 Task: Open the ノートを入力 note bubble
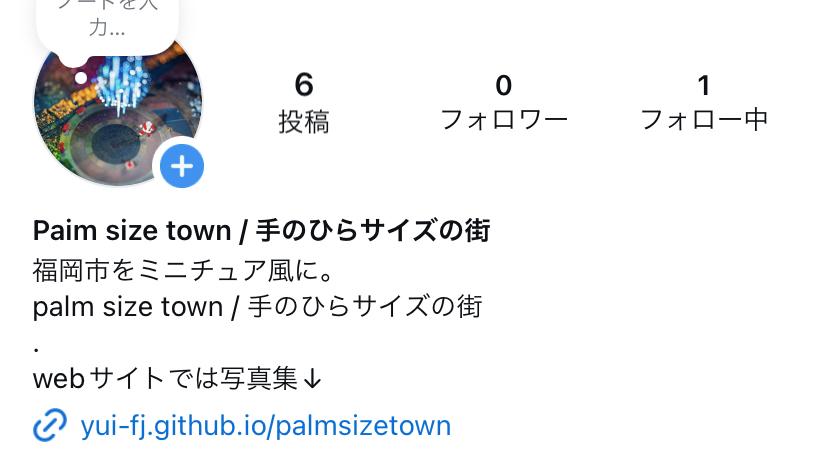pyautogui.click(x=107, y=20)
